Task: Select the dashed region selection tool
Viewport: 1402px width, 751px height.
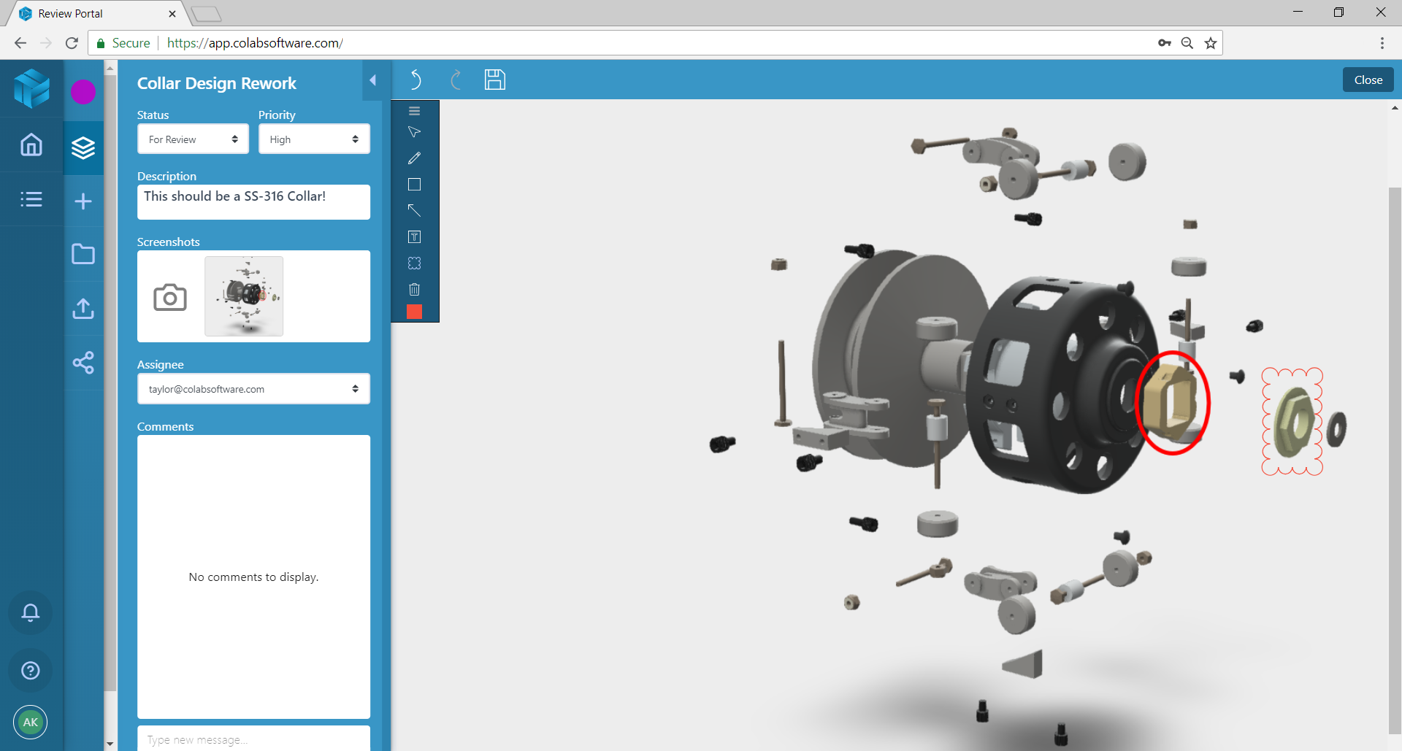Action: tap(414, 263)
